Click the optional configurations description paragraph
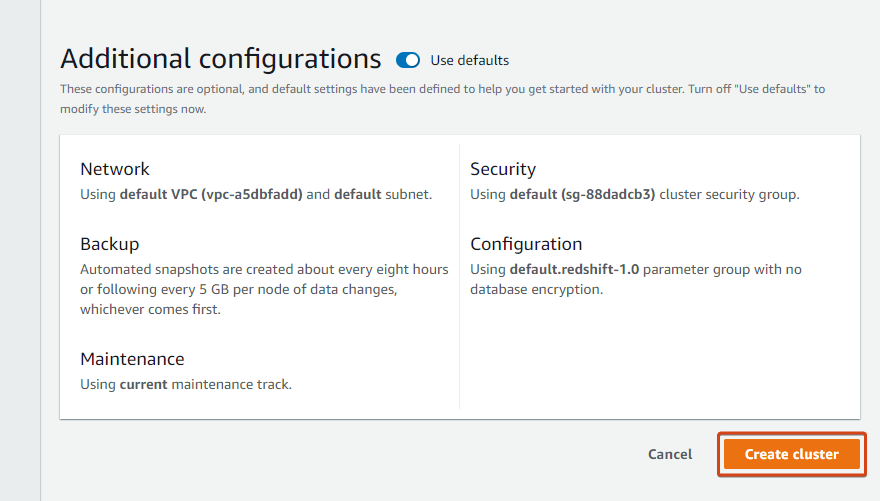The width and height of the screenshot is (880, 501). 442,99
